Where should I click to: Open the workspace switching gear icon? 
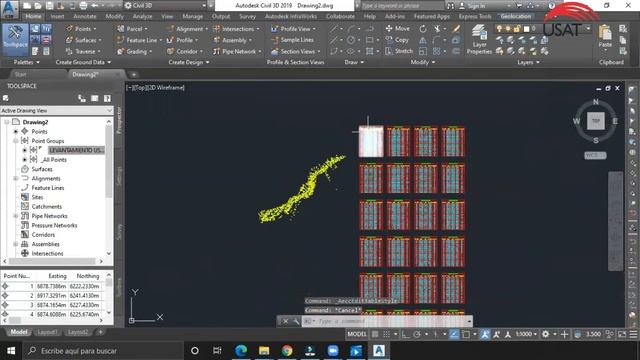pos(545,334)
